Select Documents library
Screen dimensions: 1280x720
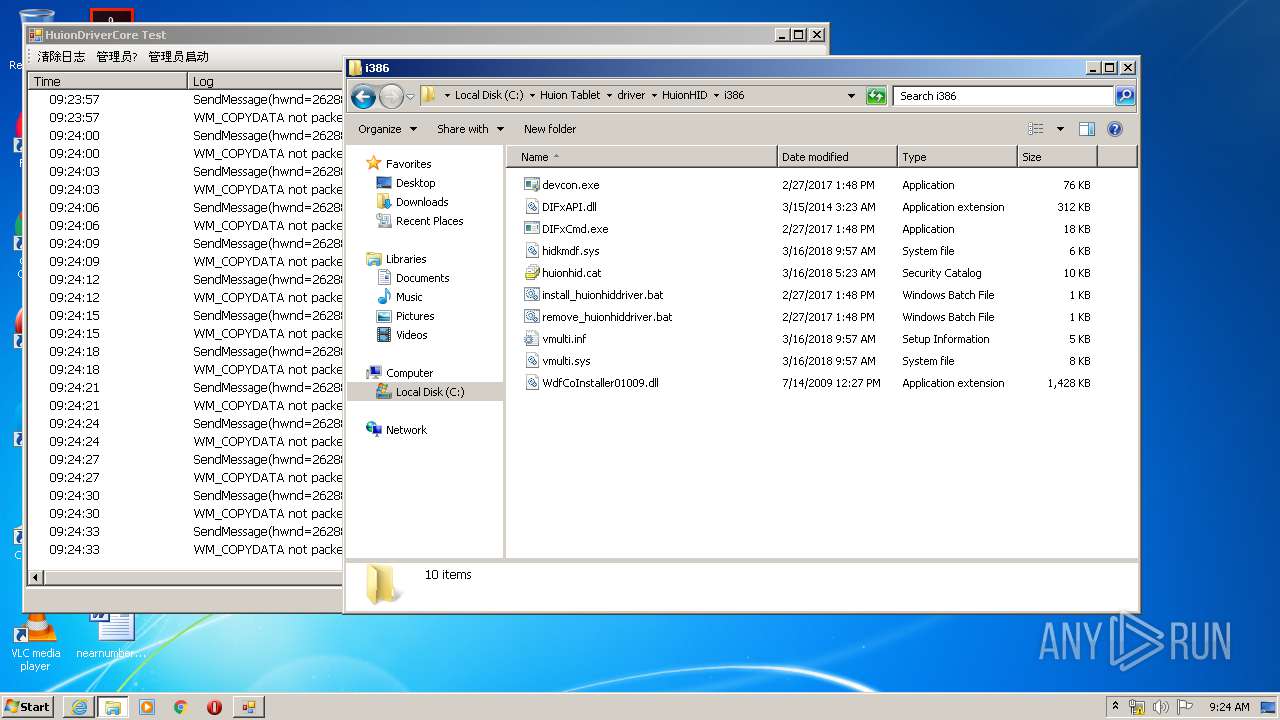point(422,278)
